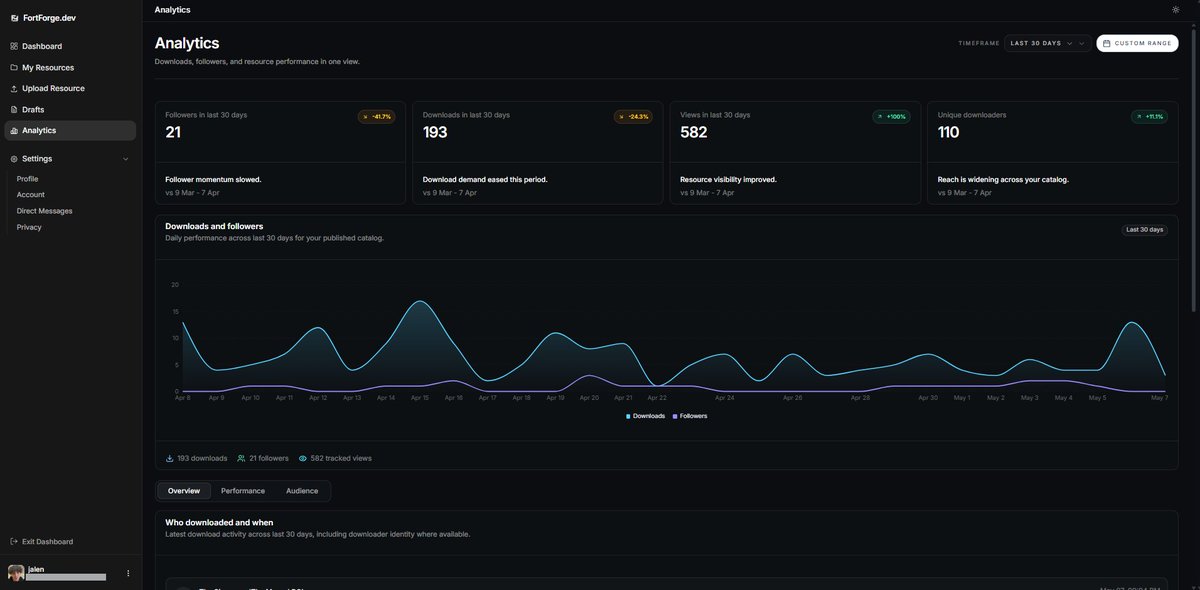1200x590 pixels.
Task: Switch to the Overview tab
Action: pyautogui.click(x=184, y=491)
